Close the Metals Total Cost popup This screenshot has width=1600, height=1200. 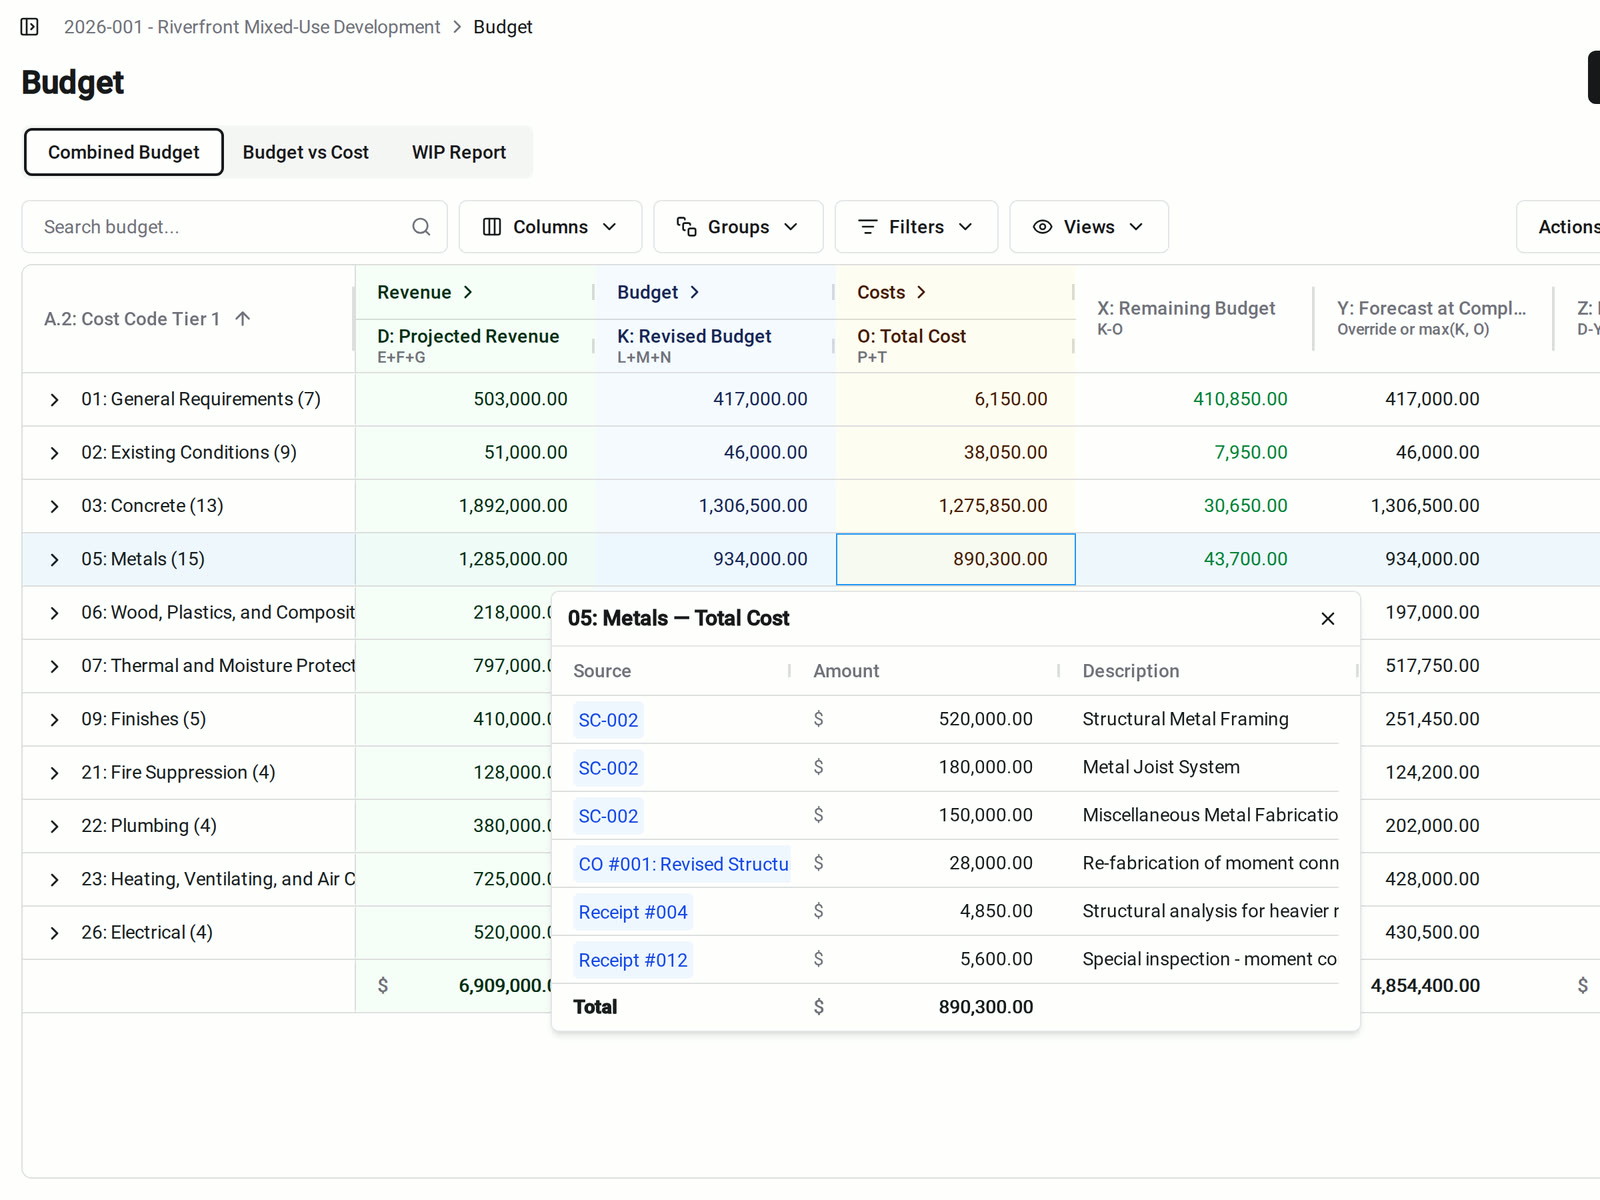click(x=1327, y=619)
